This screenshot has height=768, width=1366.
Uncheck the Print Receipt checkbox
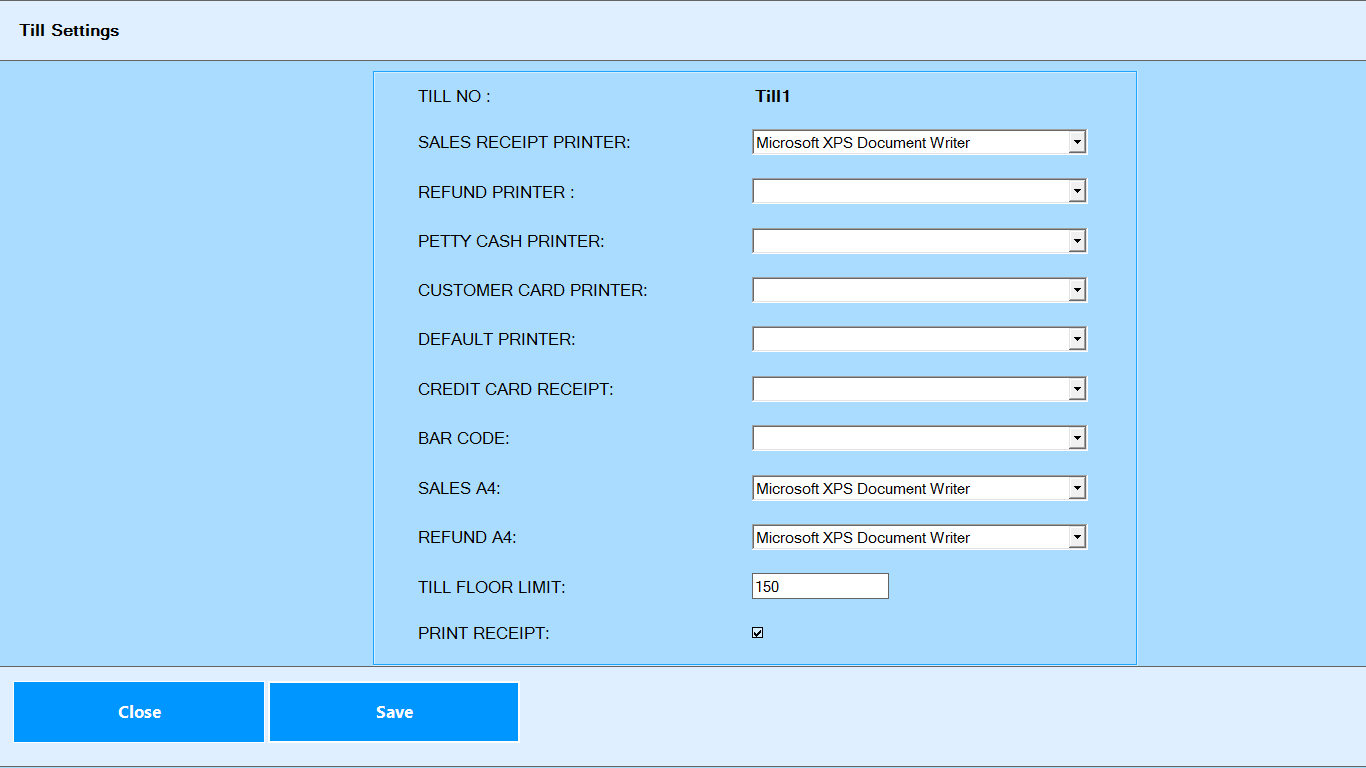click(758, 633)
